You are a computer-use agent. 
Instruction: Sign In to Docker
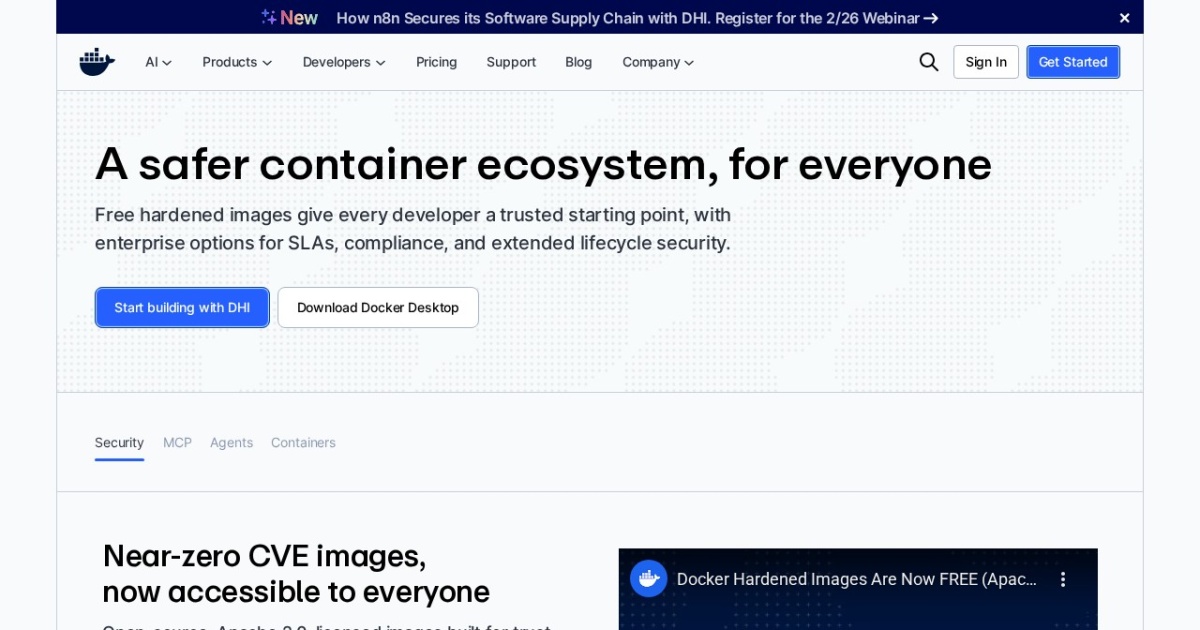point(986,61)
